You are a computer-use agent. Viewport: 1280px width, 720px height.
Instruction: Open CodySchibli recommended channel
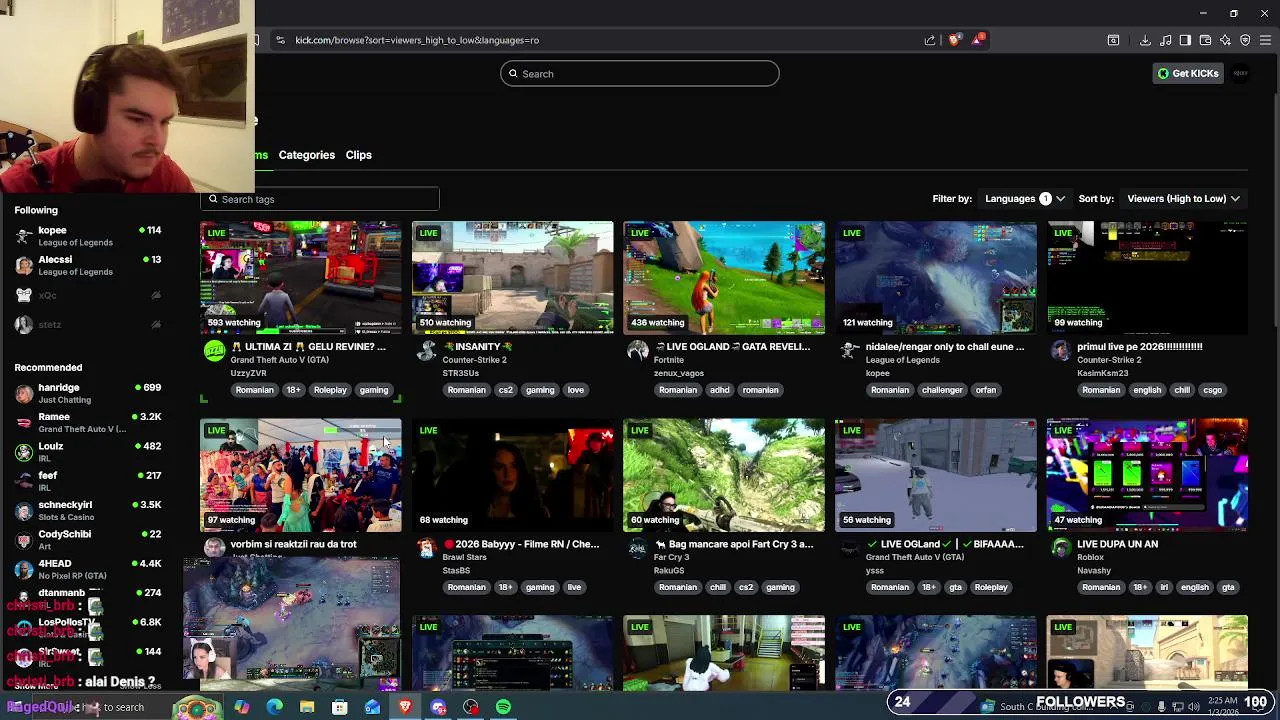pyautogui.click(x=88, y=539)
